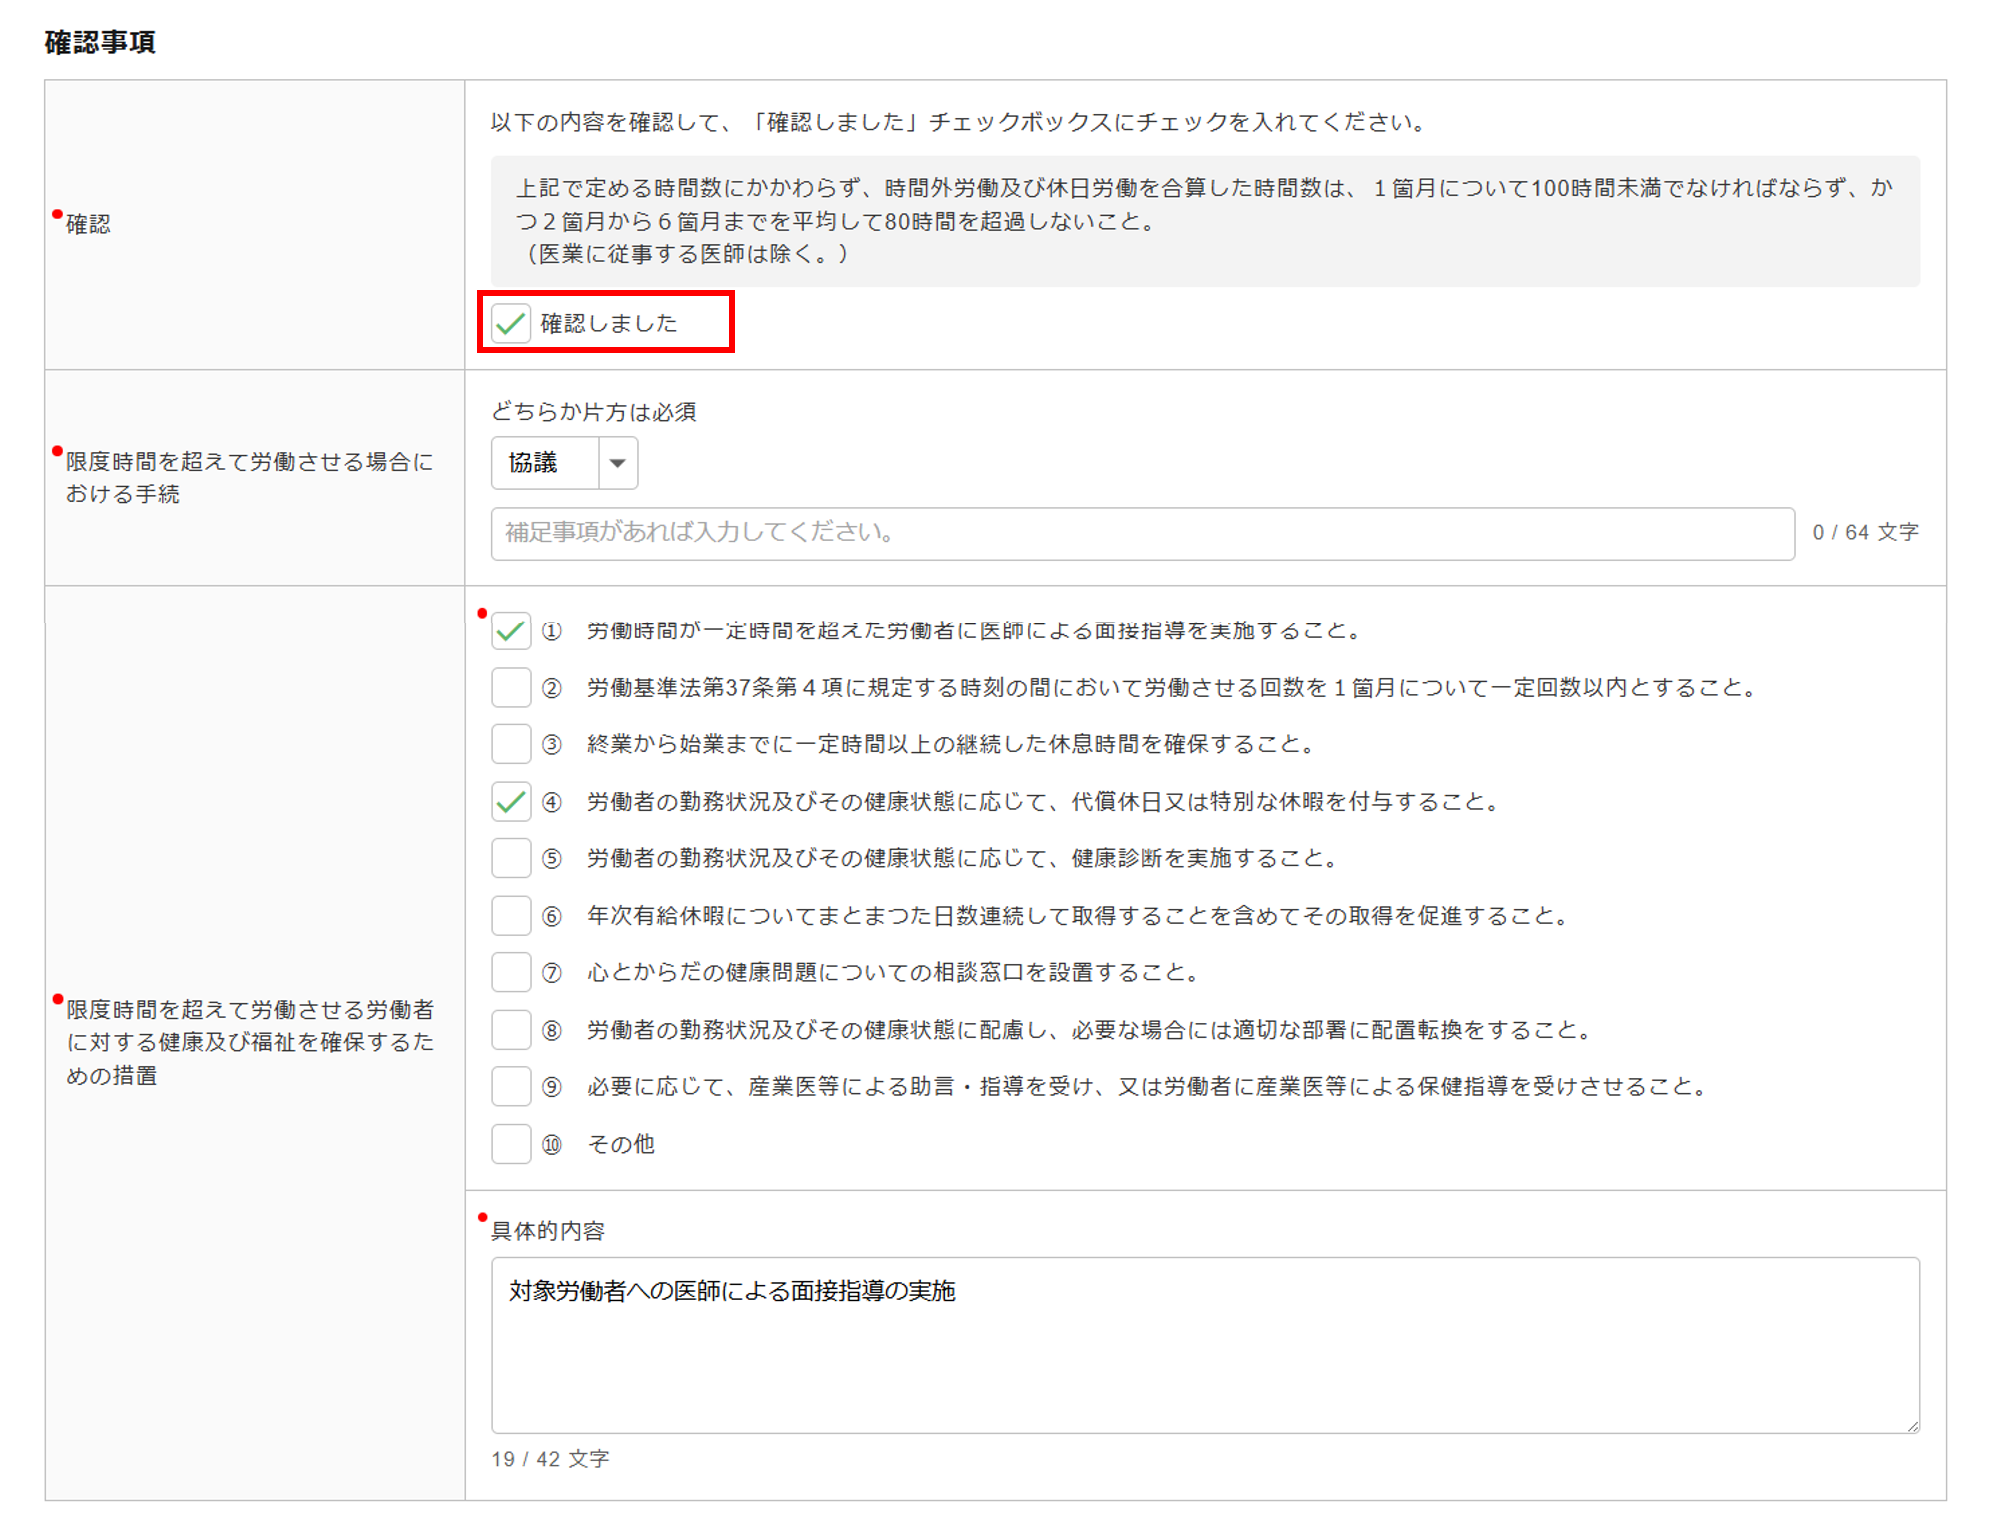Check option ③ 継続した休息時間を確保

[x=510, y=745]
